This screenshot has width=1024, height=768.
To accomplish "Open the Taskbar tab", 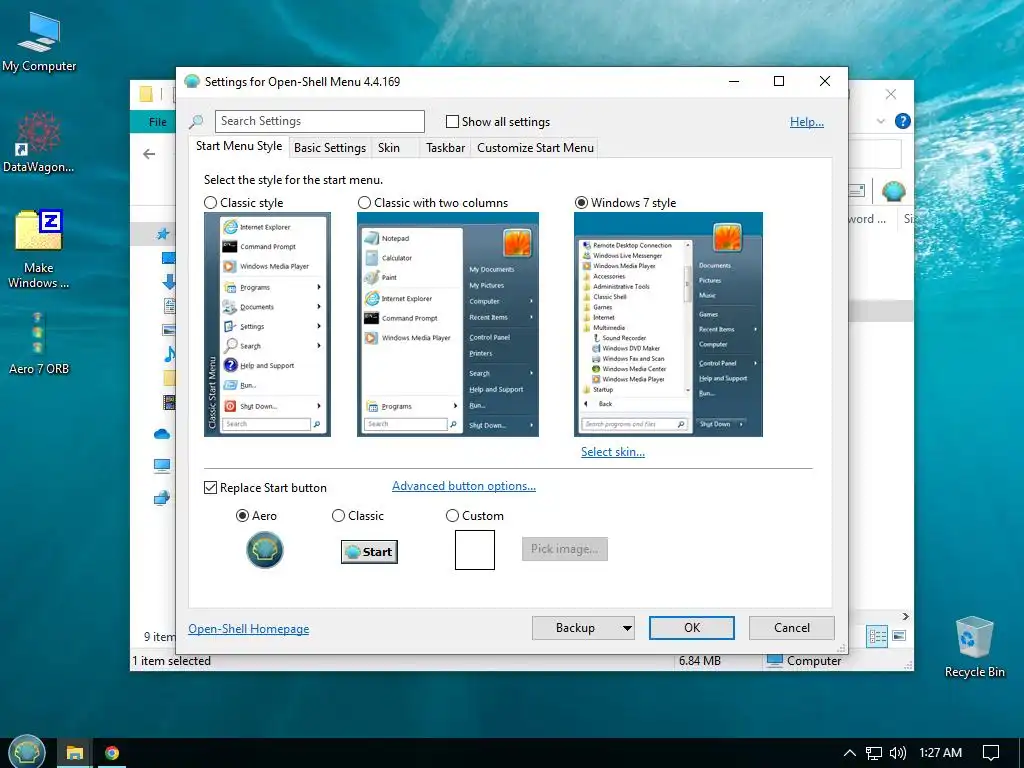I will click(445, 148).
